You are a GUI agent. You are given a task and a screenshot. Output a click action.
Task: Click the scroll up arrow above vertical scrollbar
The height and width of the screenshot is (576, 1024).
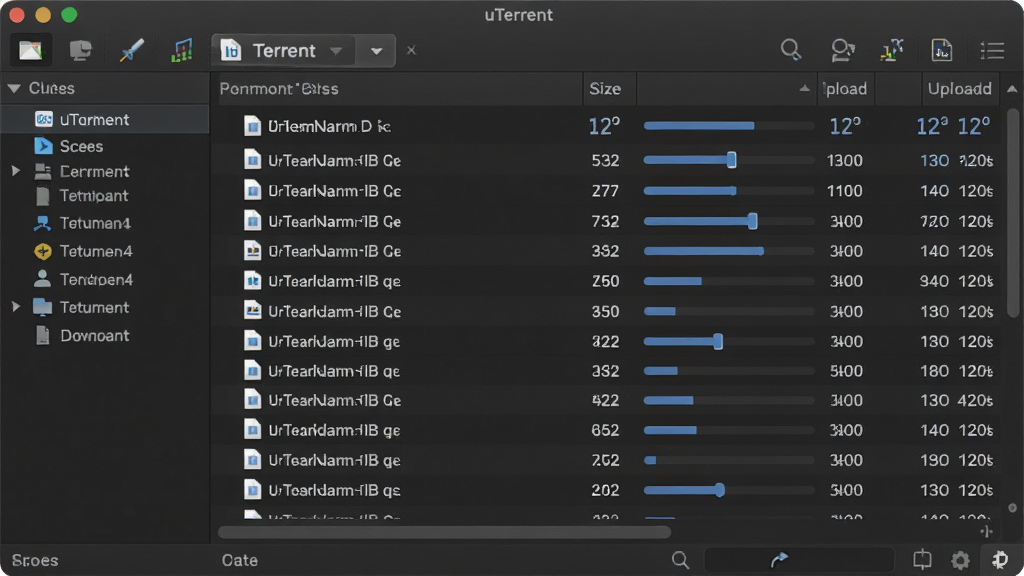coord(1012,89)
